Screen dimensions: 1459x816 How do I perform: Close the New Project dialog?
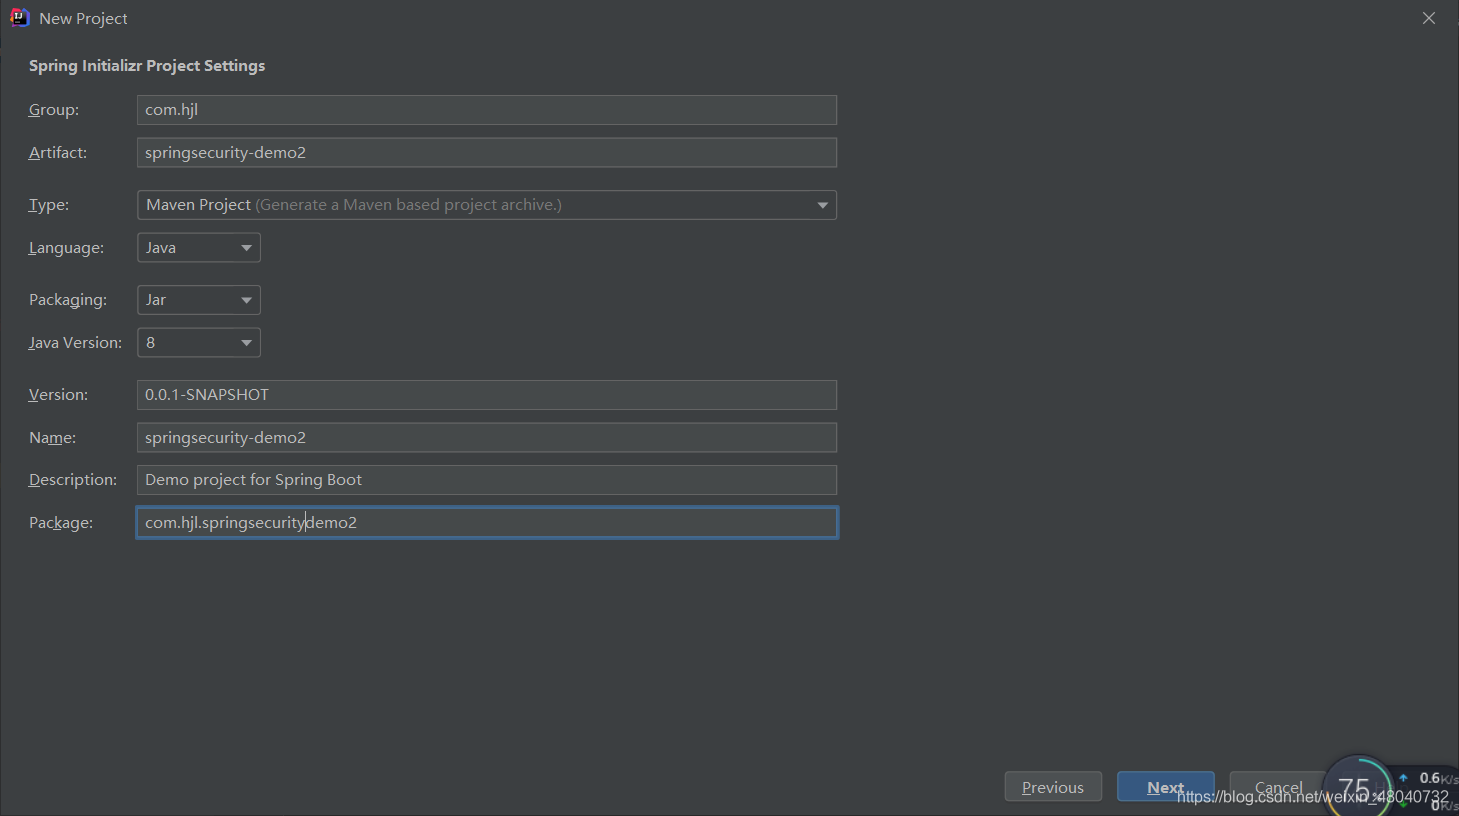1429,18
